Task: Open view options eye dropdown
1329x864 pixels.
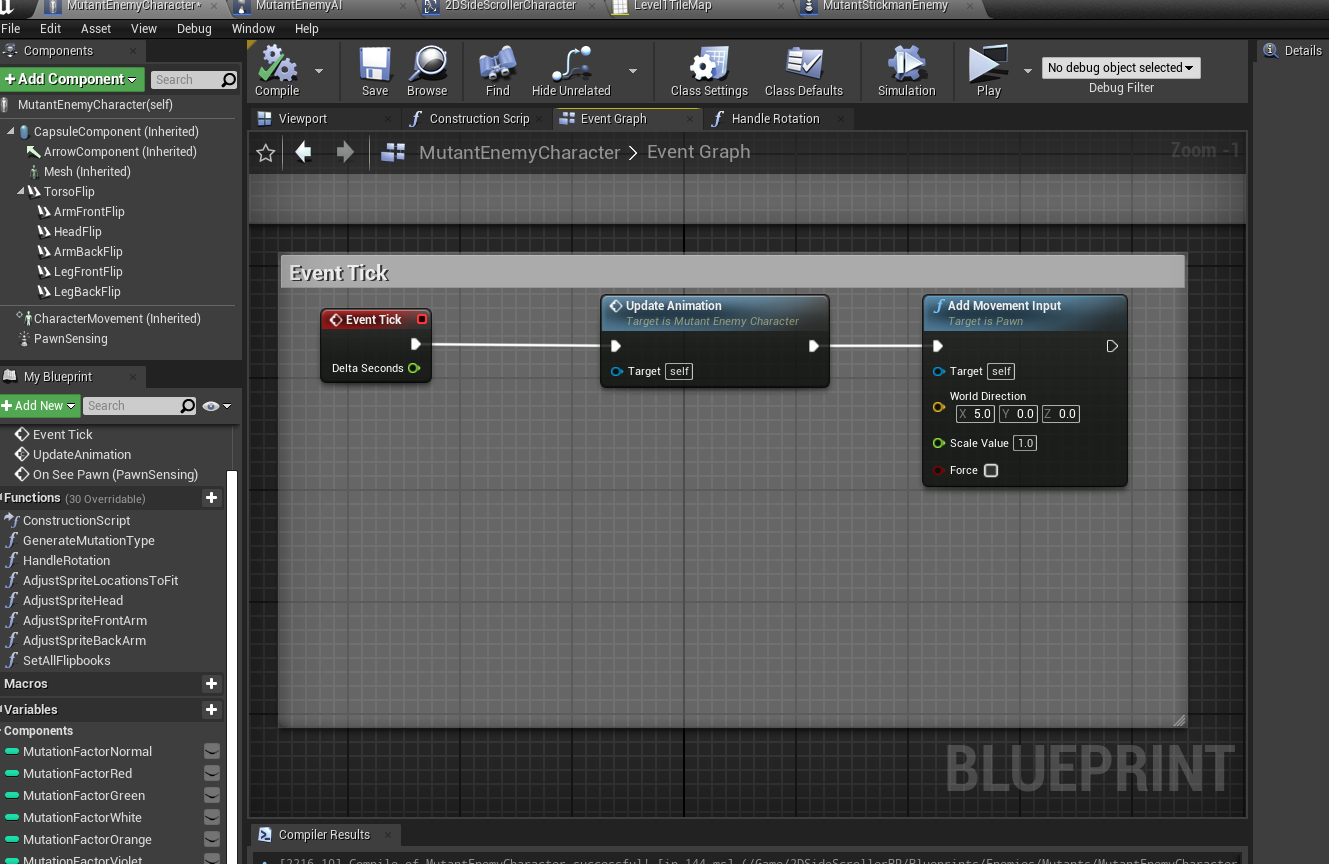Action: [x=216, y=406]
